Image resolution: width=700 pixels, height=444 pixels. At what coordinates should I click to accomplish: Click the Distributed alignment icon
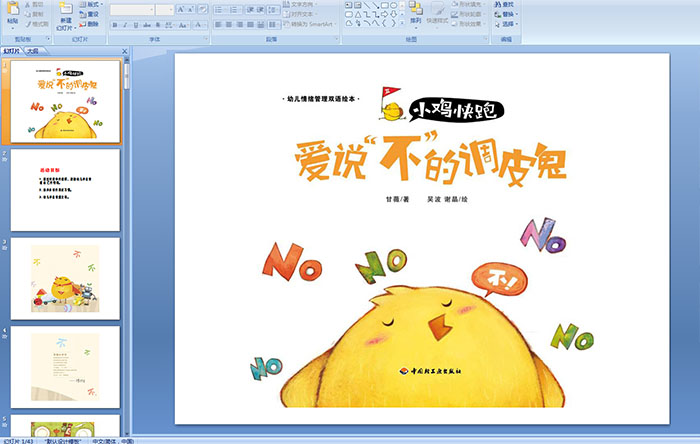[x=261, y=25]
